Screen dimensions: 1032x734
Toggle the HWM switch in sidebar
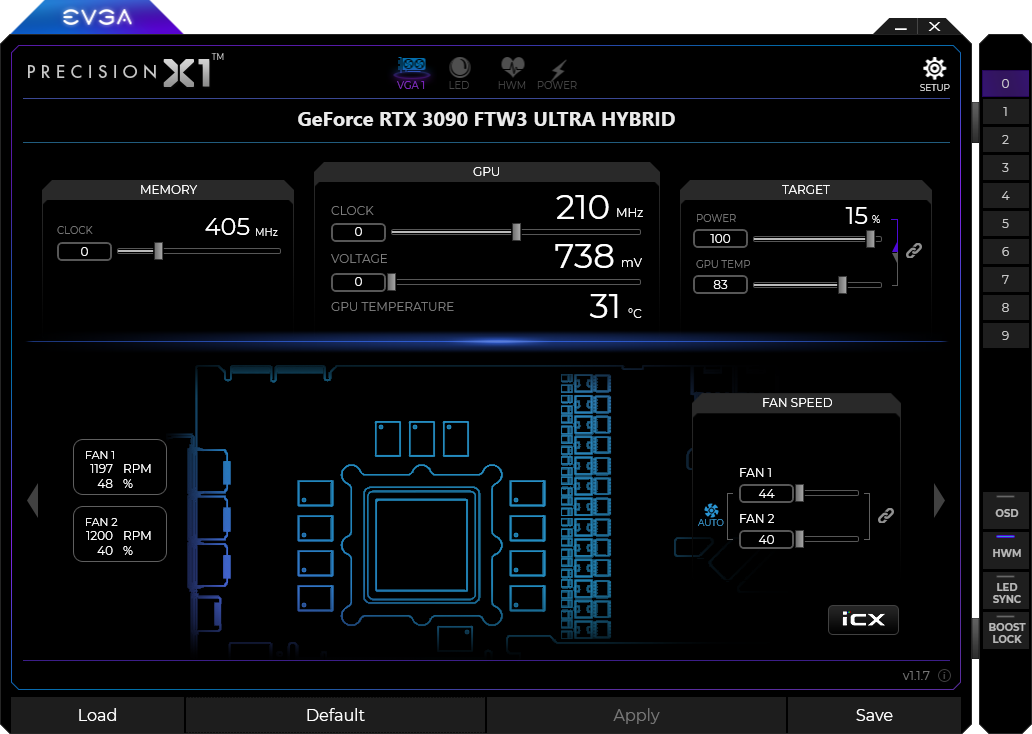[x=1006, y=548]
